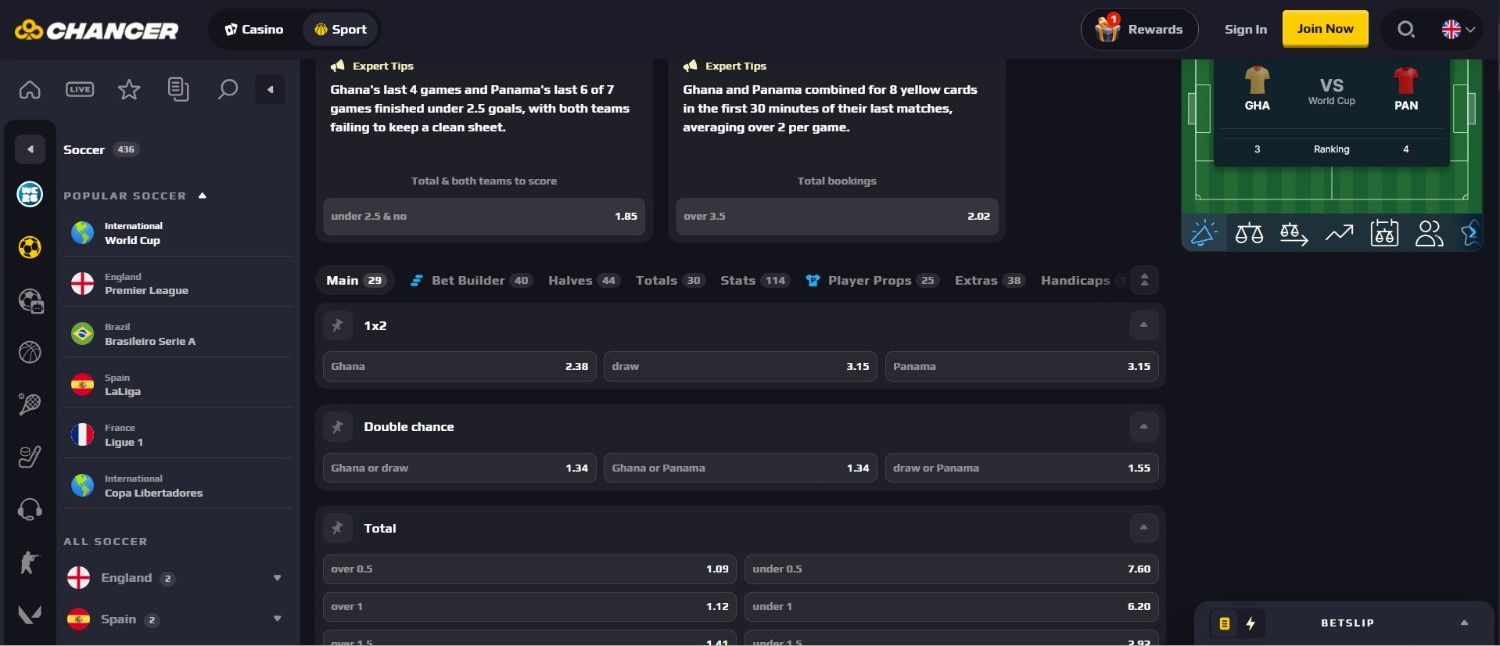This screenshot has width=1500, height=646.
Task: Bet on draw or Panama at 1.55
Action: pos(1022,468)
